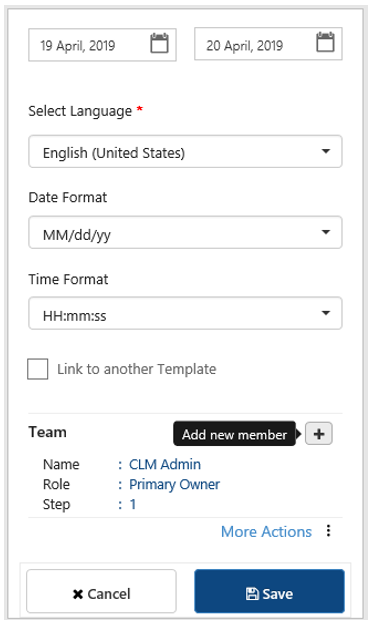Click the plus icon to add member
The image size is (373, 627).
point(319,434)
